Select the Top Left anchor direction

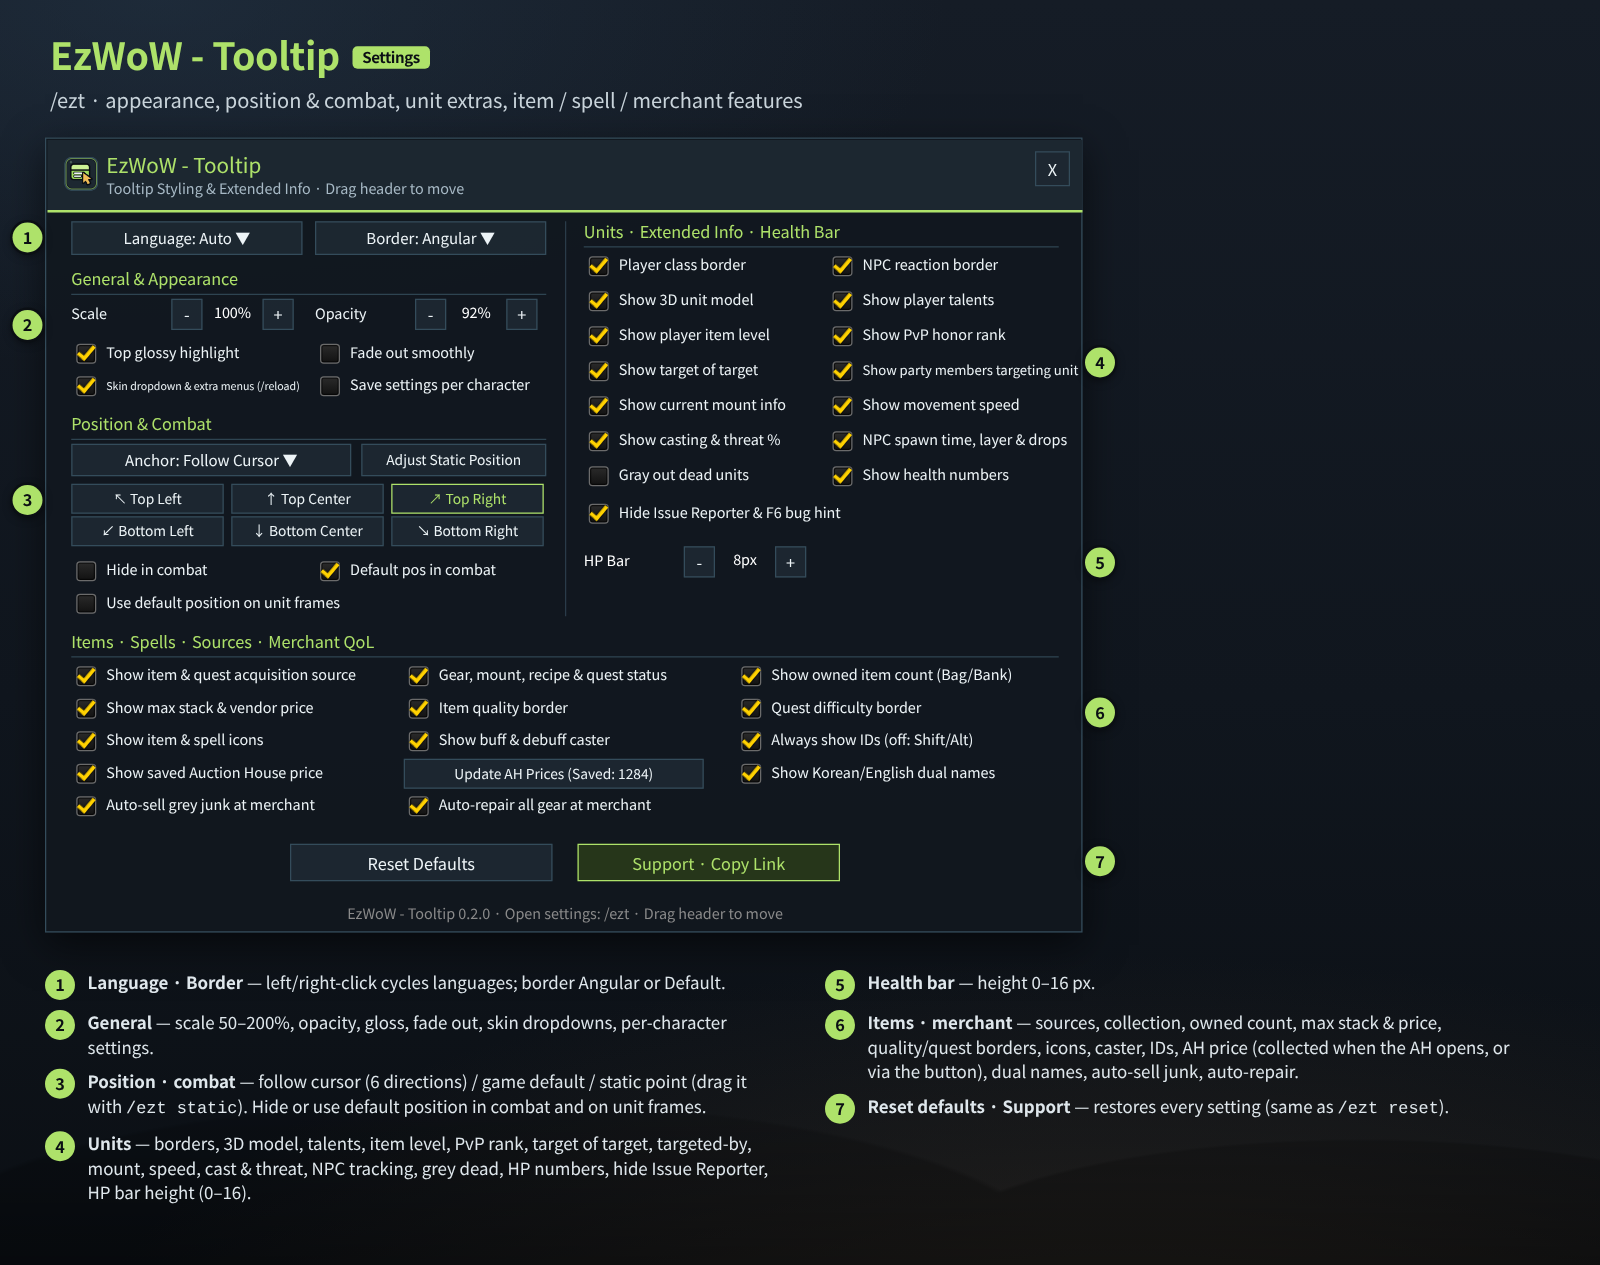point(148,499)
